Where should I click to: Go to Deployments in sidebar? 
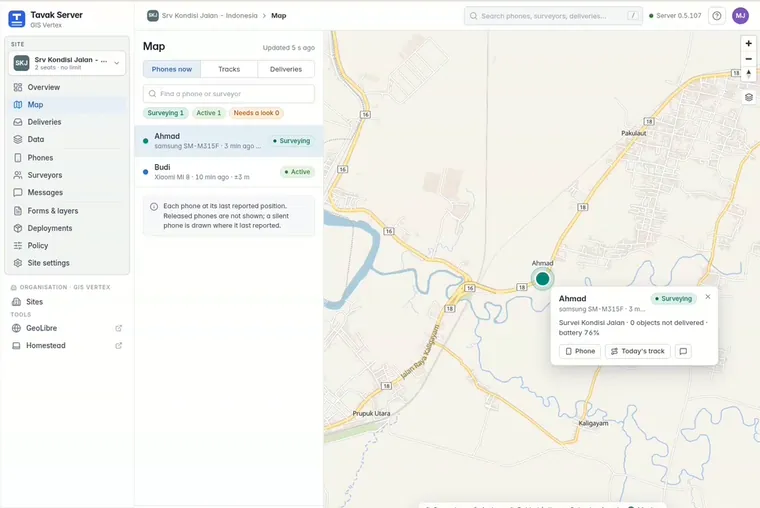tap(67, 228)
